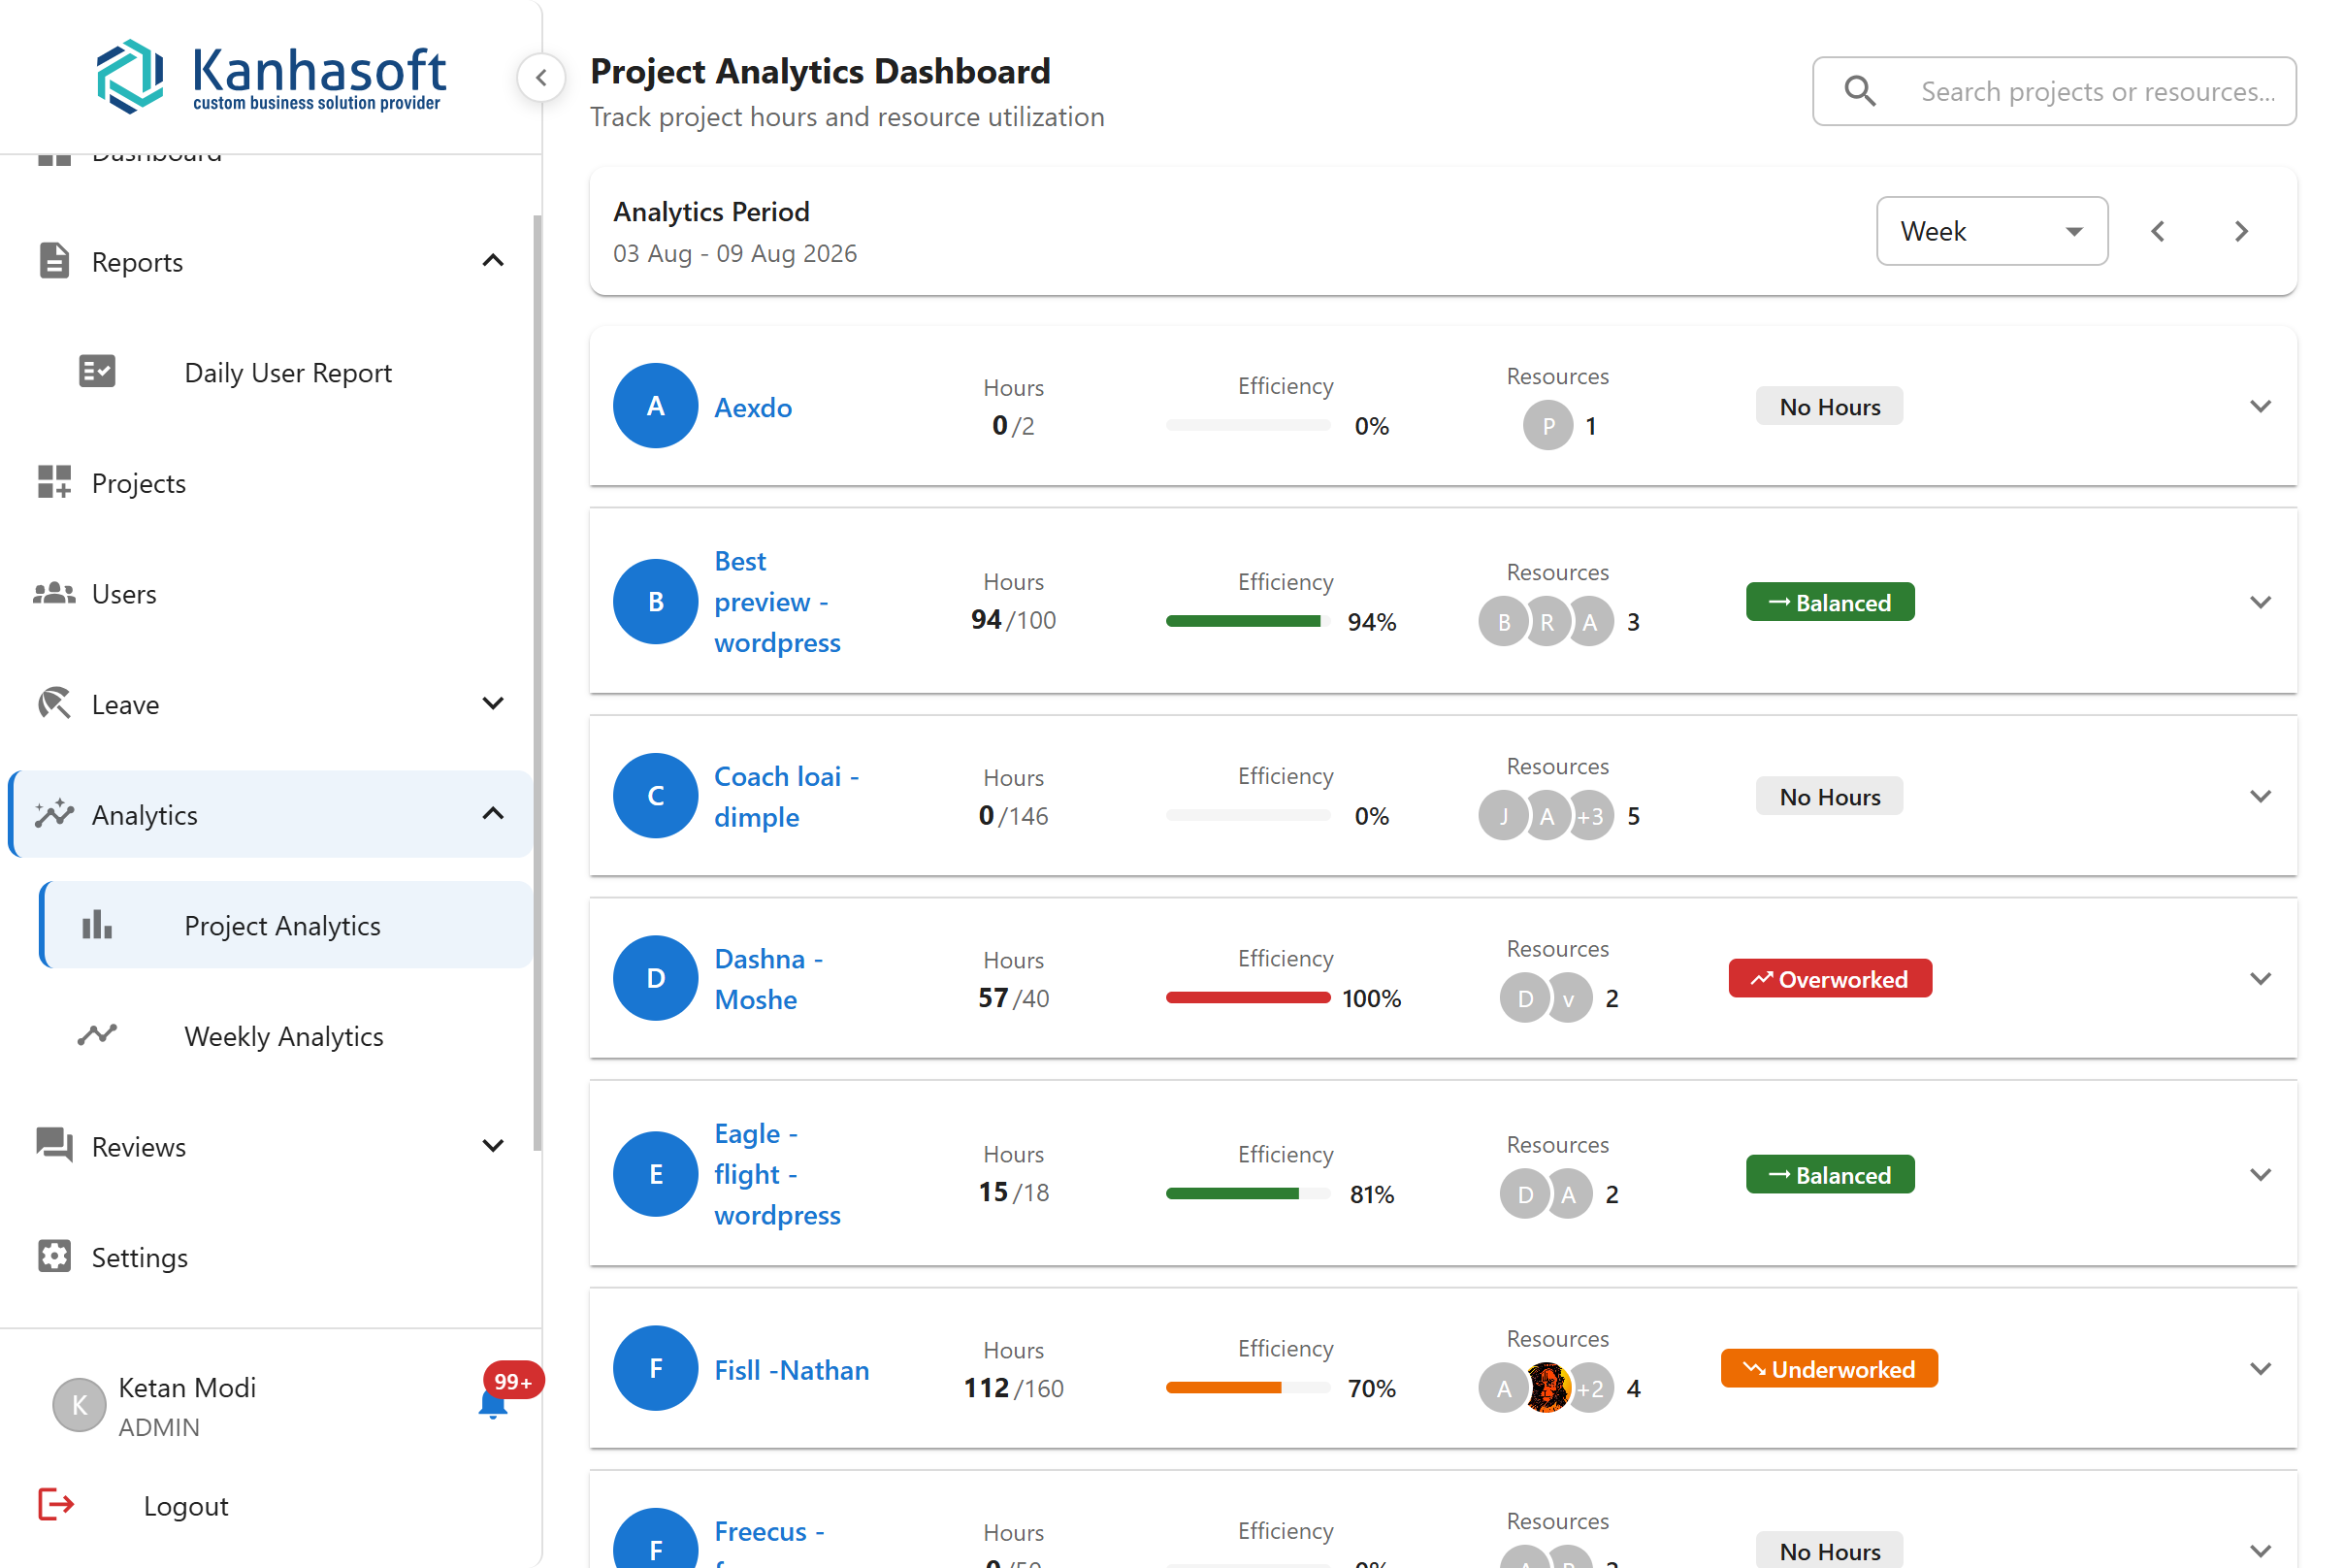Image resolution: width=2344 pixels, height=1568 pixels.
Task: Click the Dashna - Moshe D avatar
Action: coord(655,978)
